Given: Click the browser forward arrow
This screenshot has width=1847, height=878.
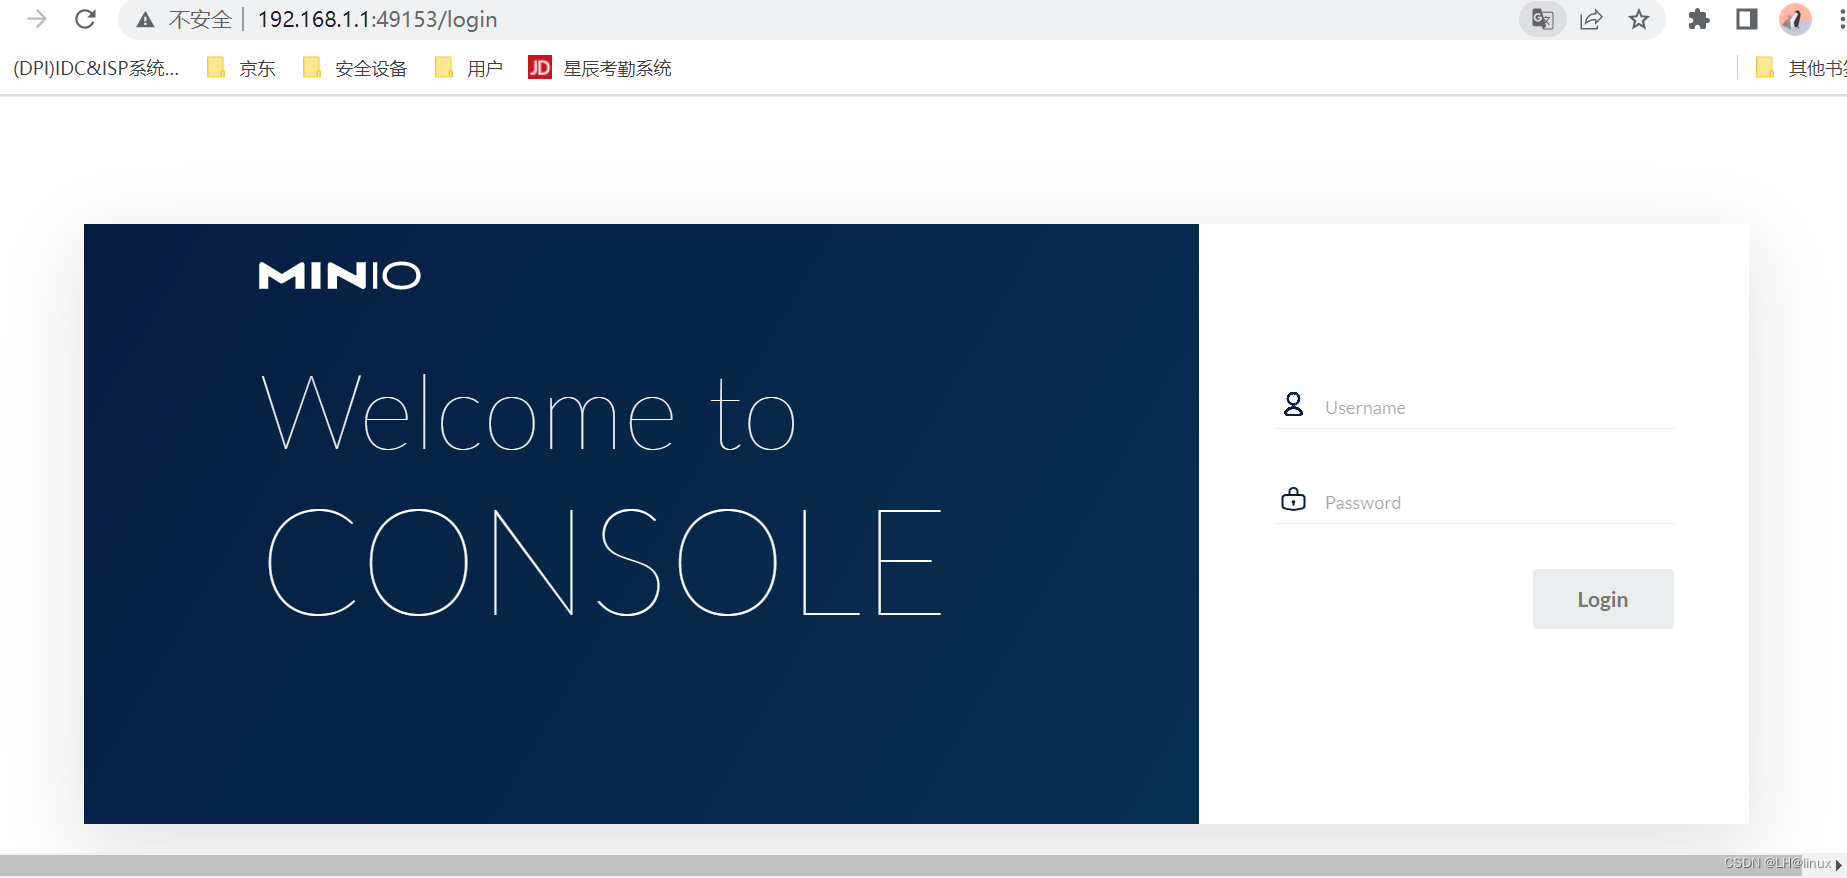Looking at the screenshot, I should point(37,19).
